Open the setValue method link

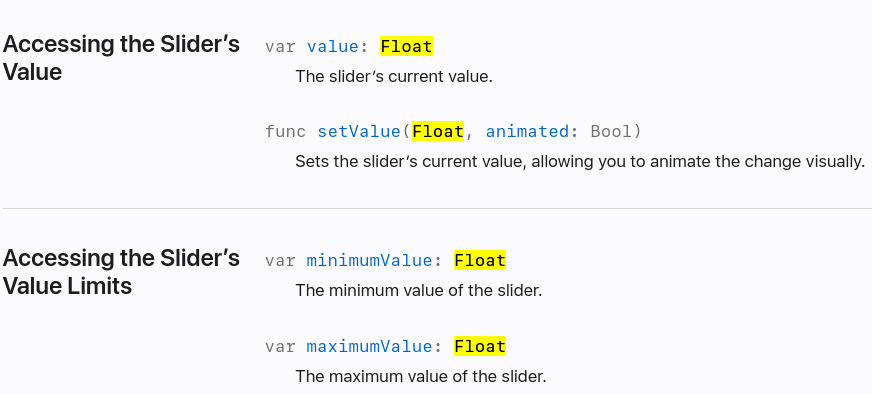click(x=359, y=131)
